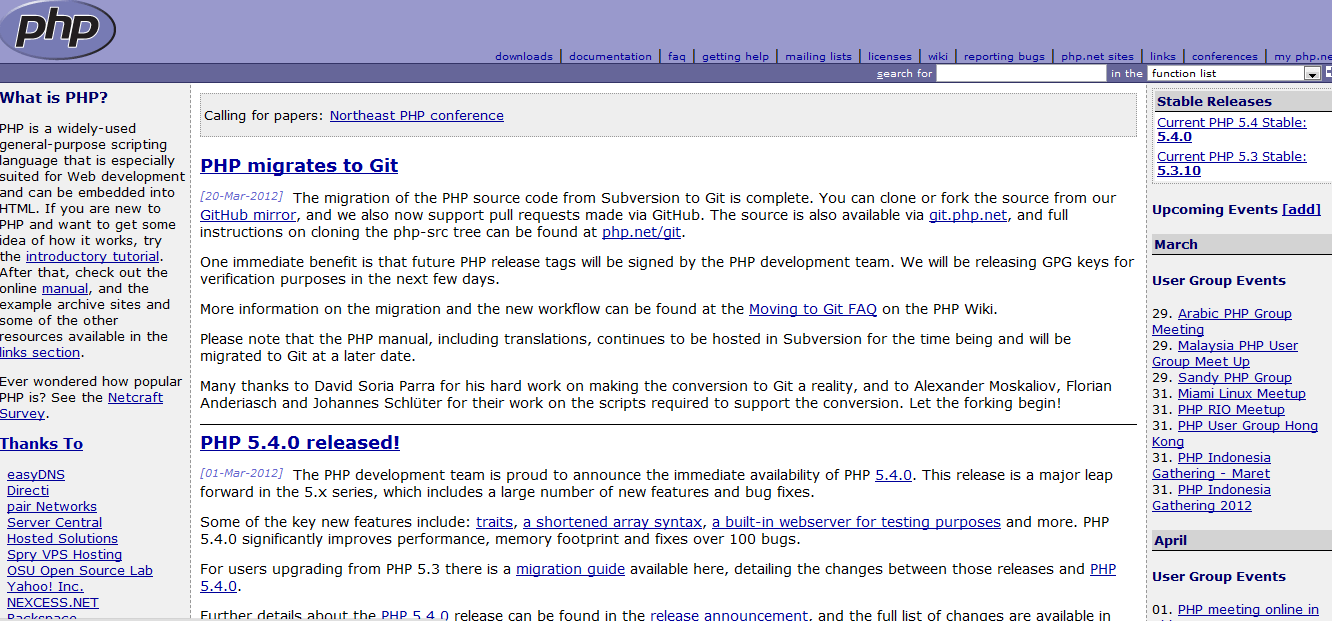
Task: Open PHP User Group Hong Kong event
Action: 1235,434
